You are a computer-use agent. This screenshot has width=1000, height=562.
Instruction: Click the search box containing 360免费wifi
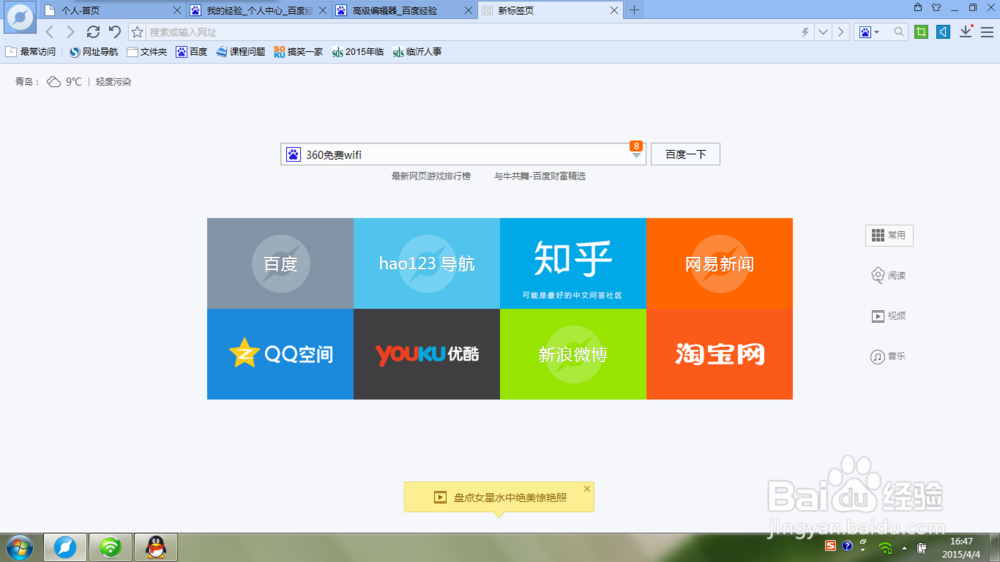click(463, 154)
